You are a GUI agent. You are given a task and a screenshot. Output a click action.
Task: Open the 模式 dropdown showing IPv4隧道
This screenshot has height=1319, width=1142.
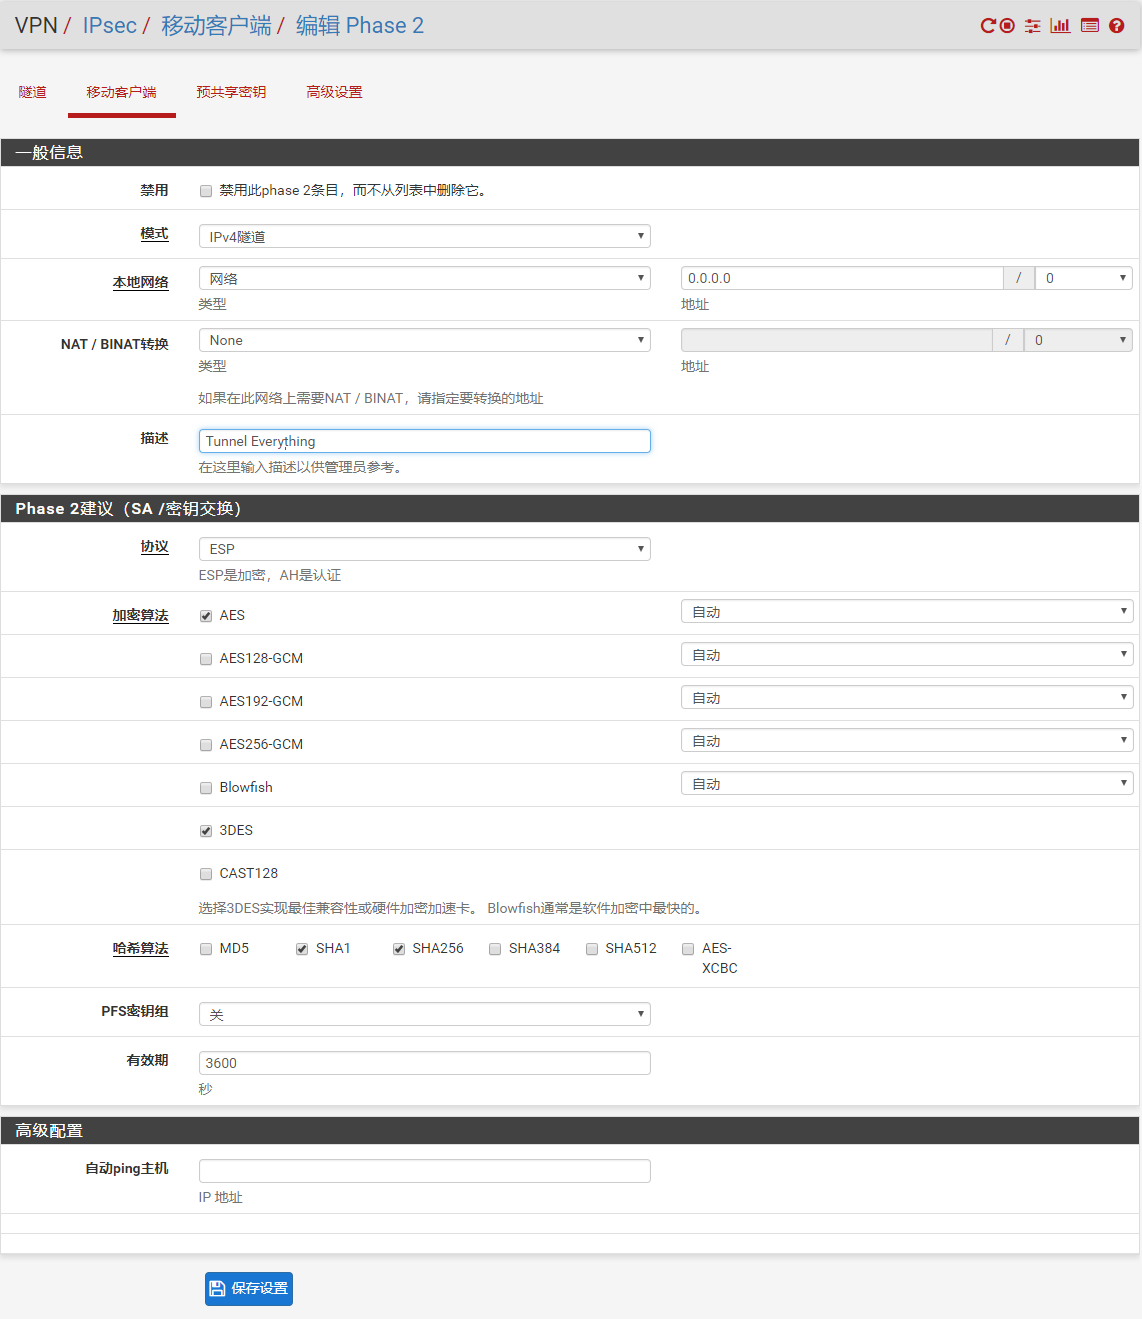(x=424, y=235)
